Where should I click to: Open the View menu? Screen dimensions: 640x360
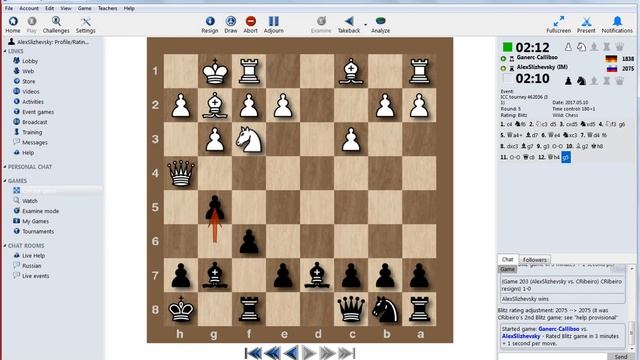[x=66, y=8]
